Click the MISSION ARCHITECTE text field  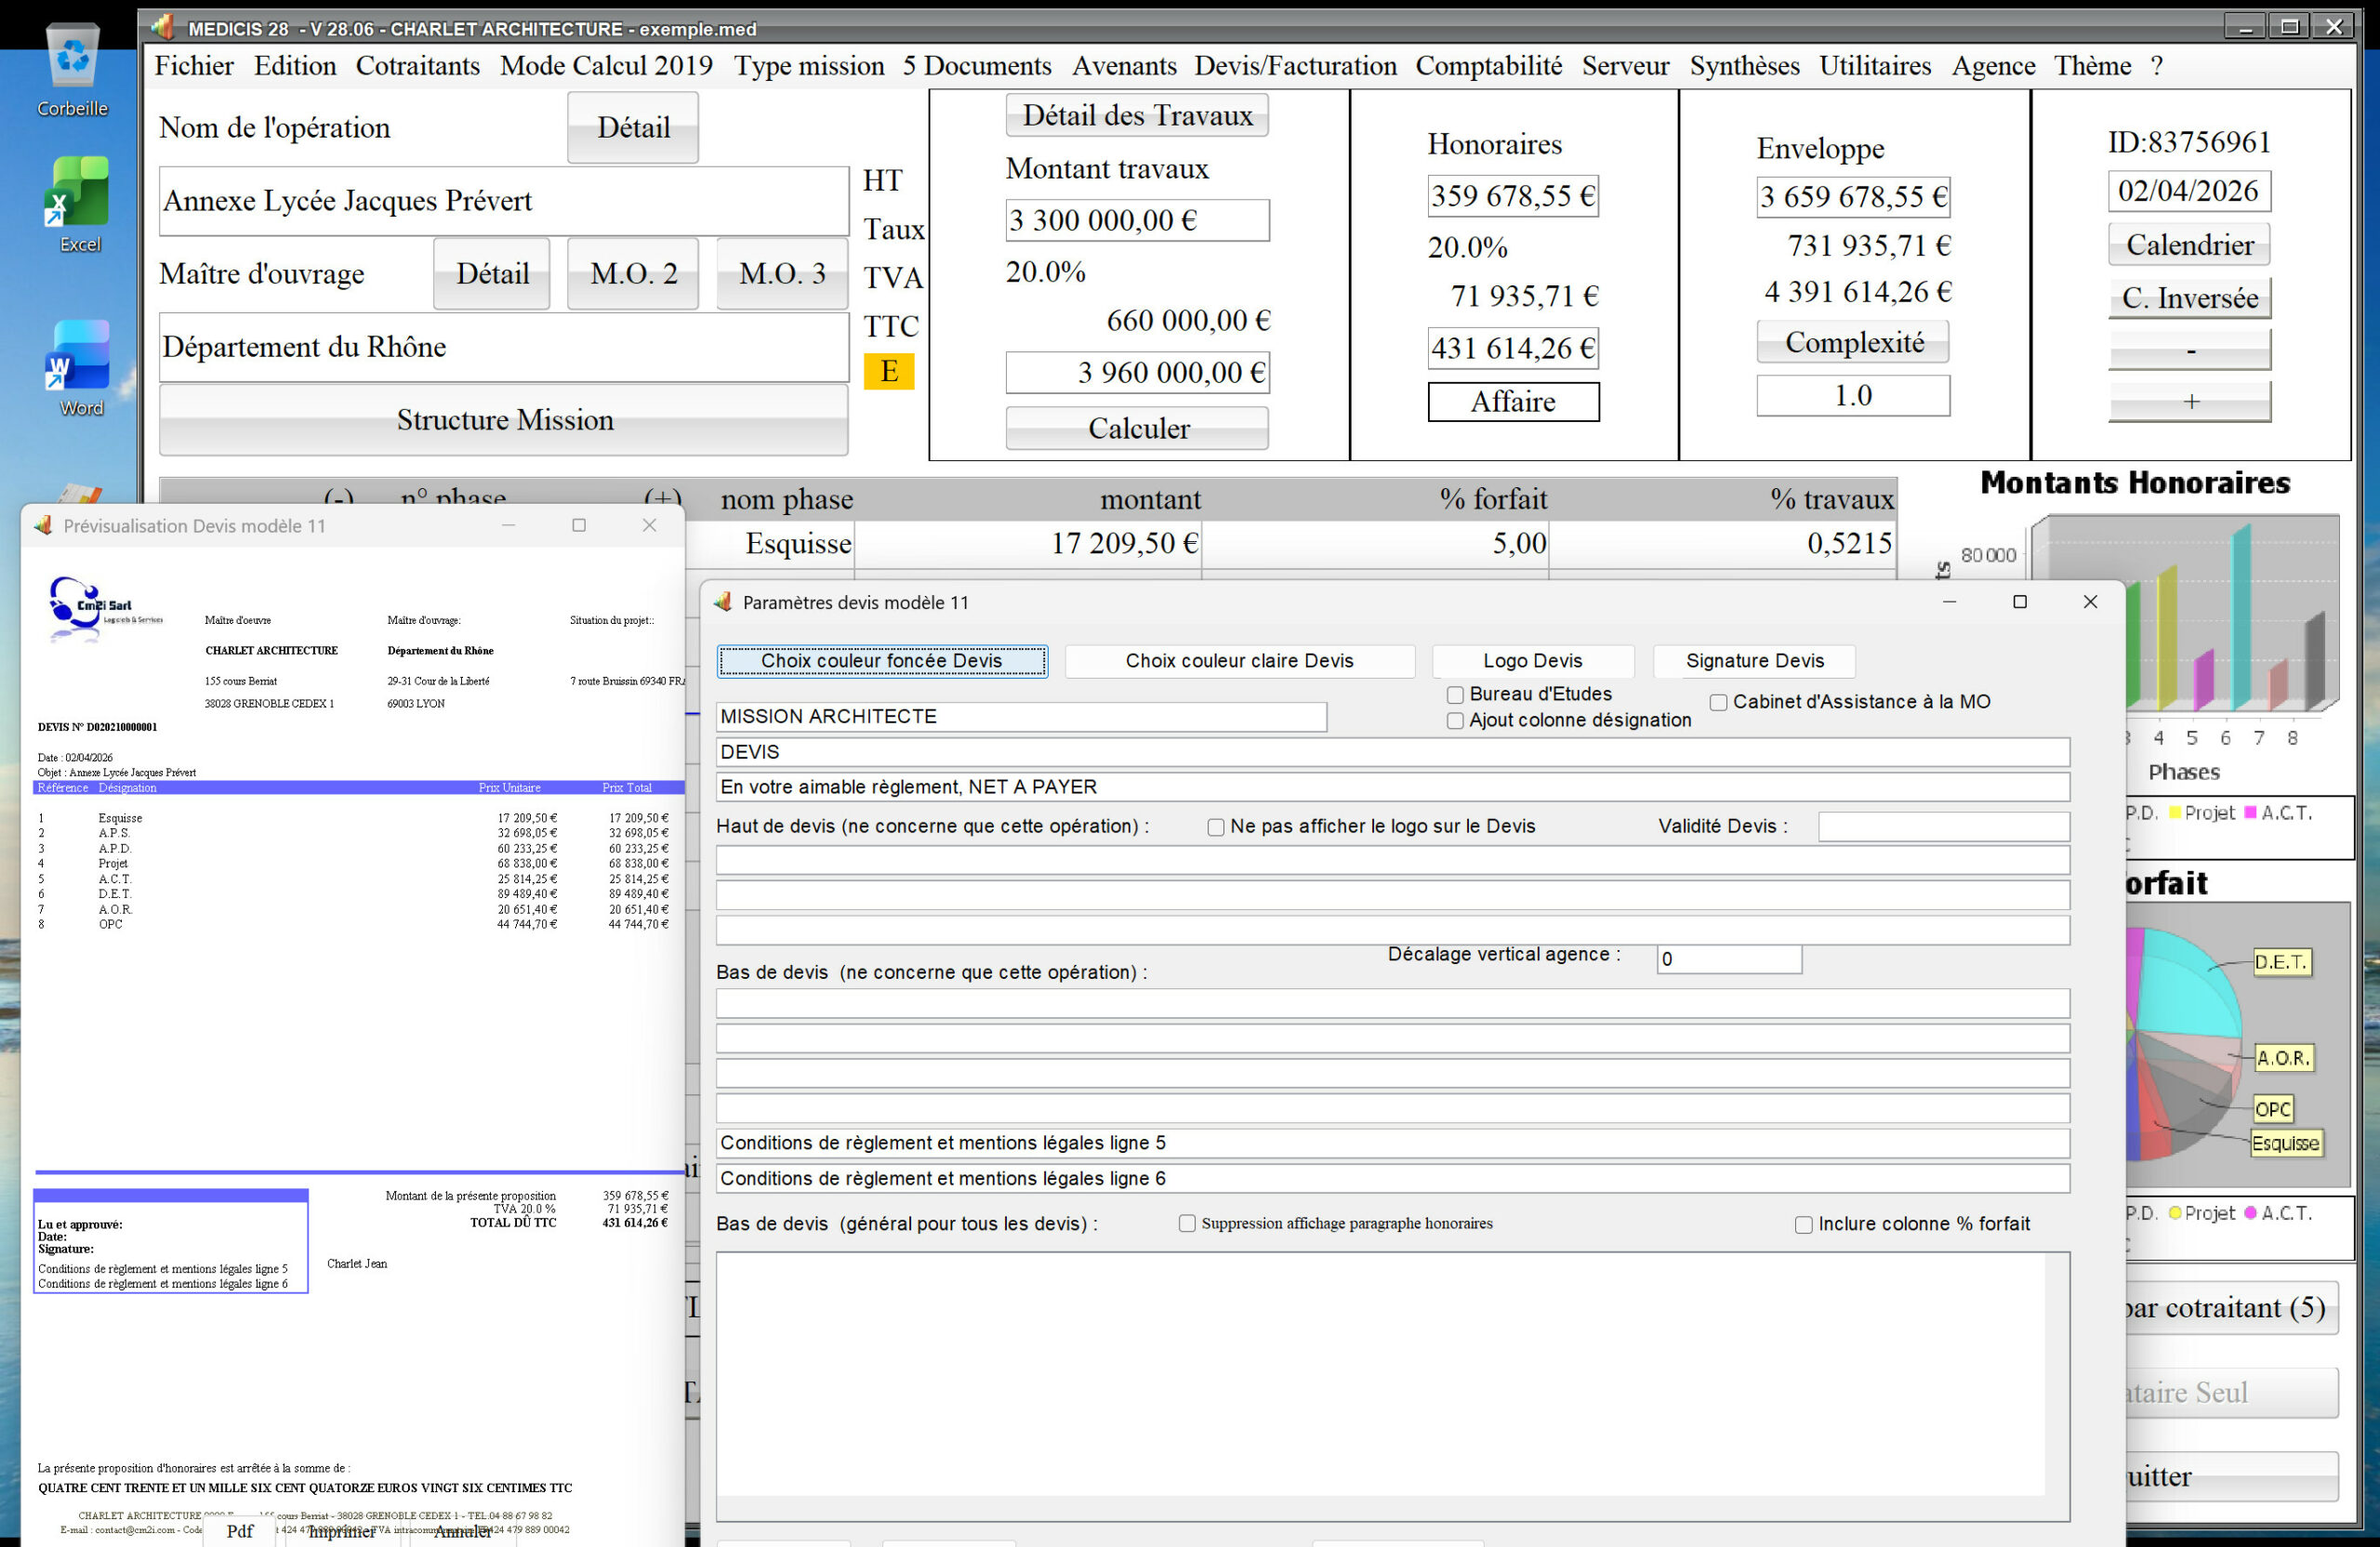(1021, 717)
